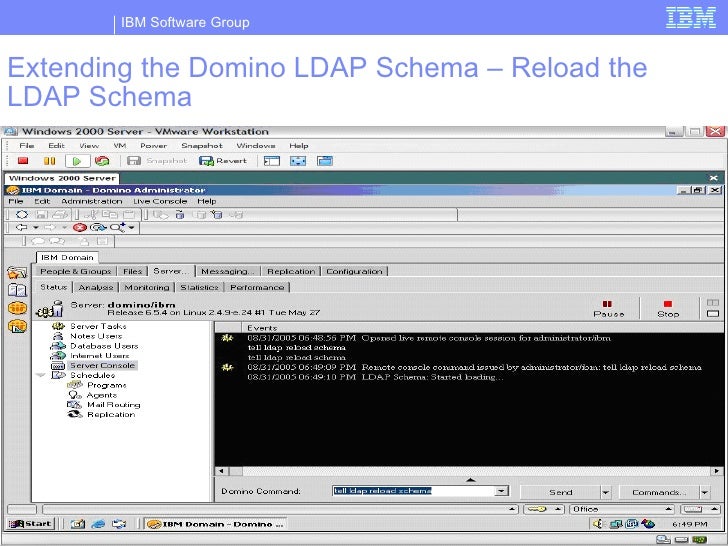Open the top bookmark bar folder icon
The height and width of the screenshot is (546, 728).
(16, 273)
